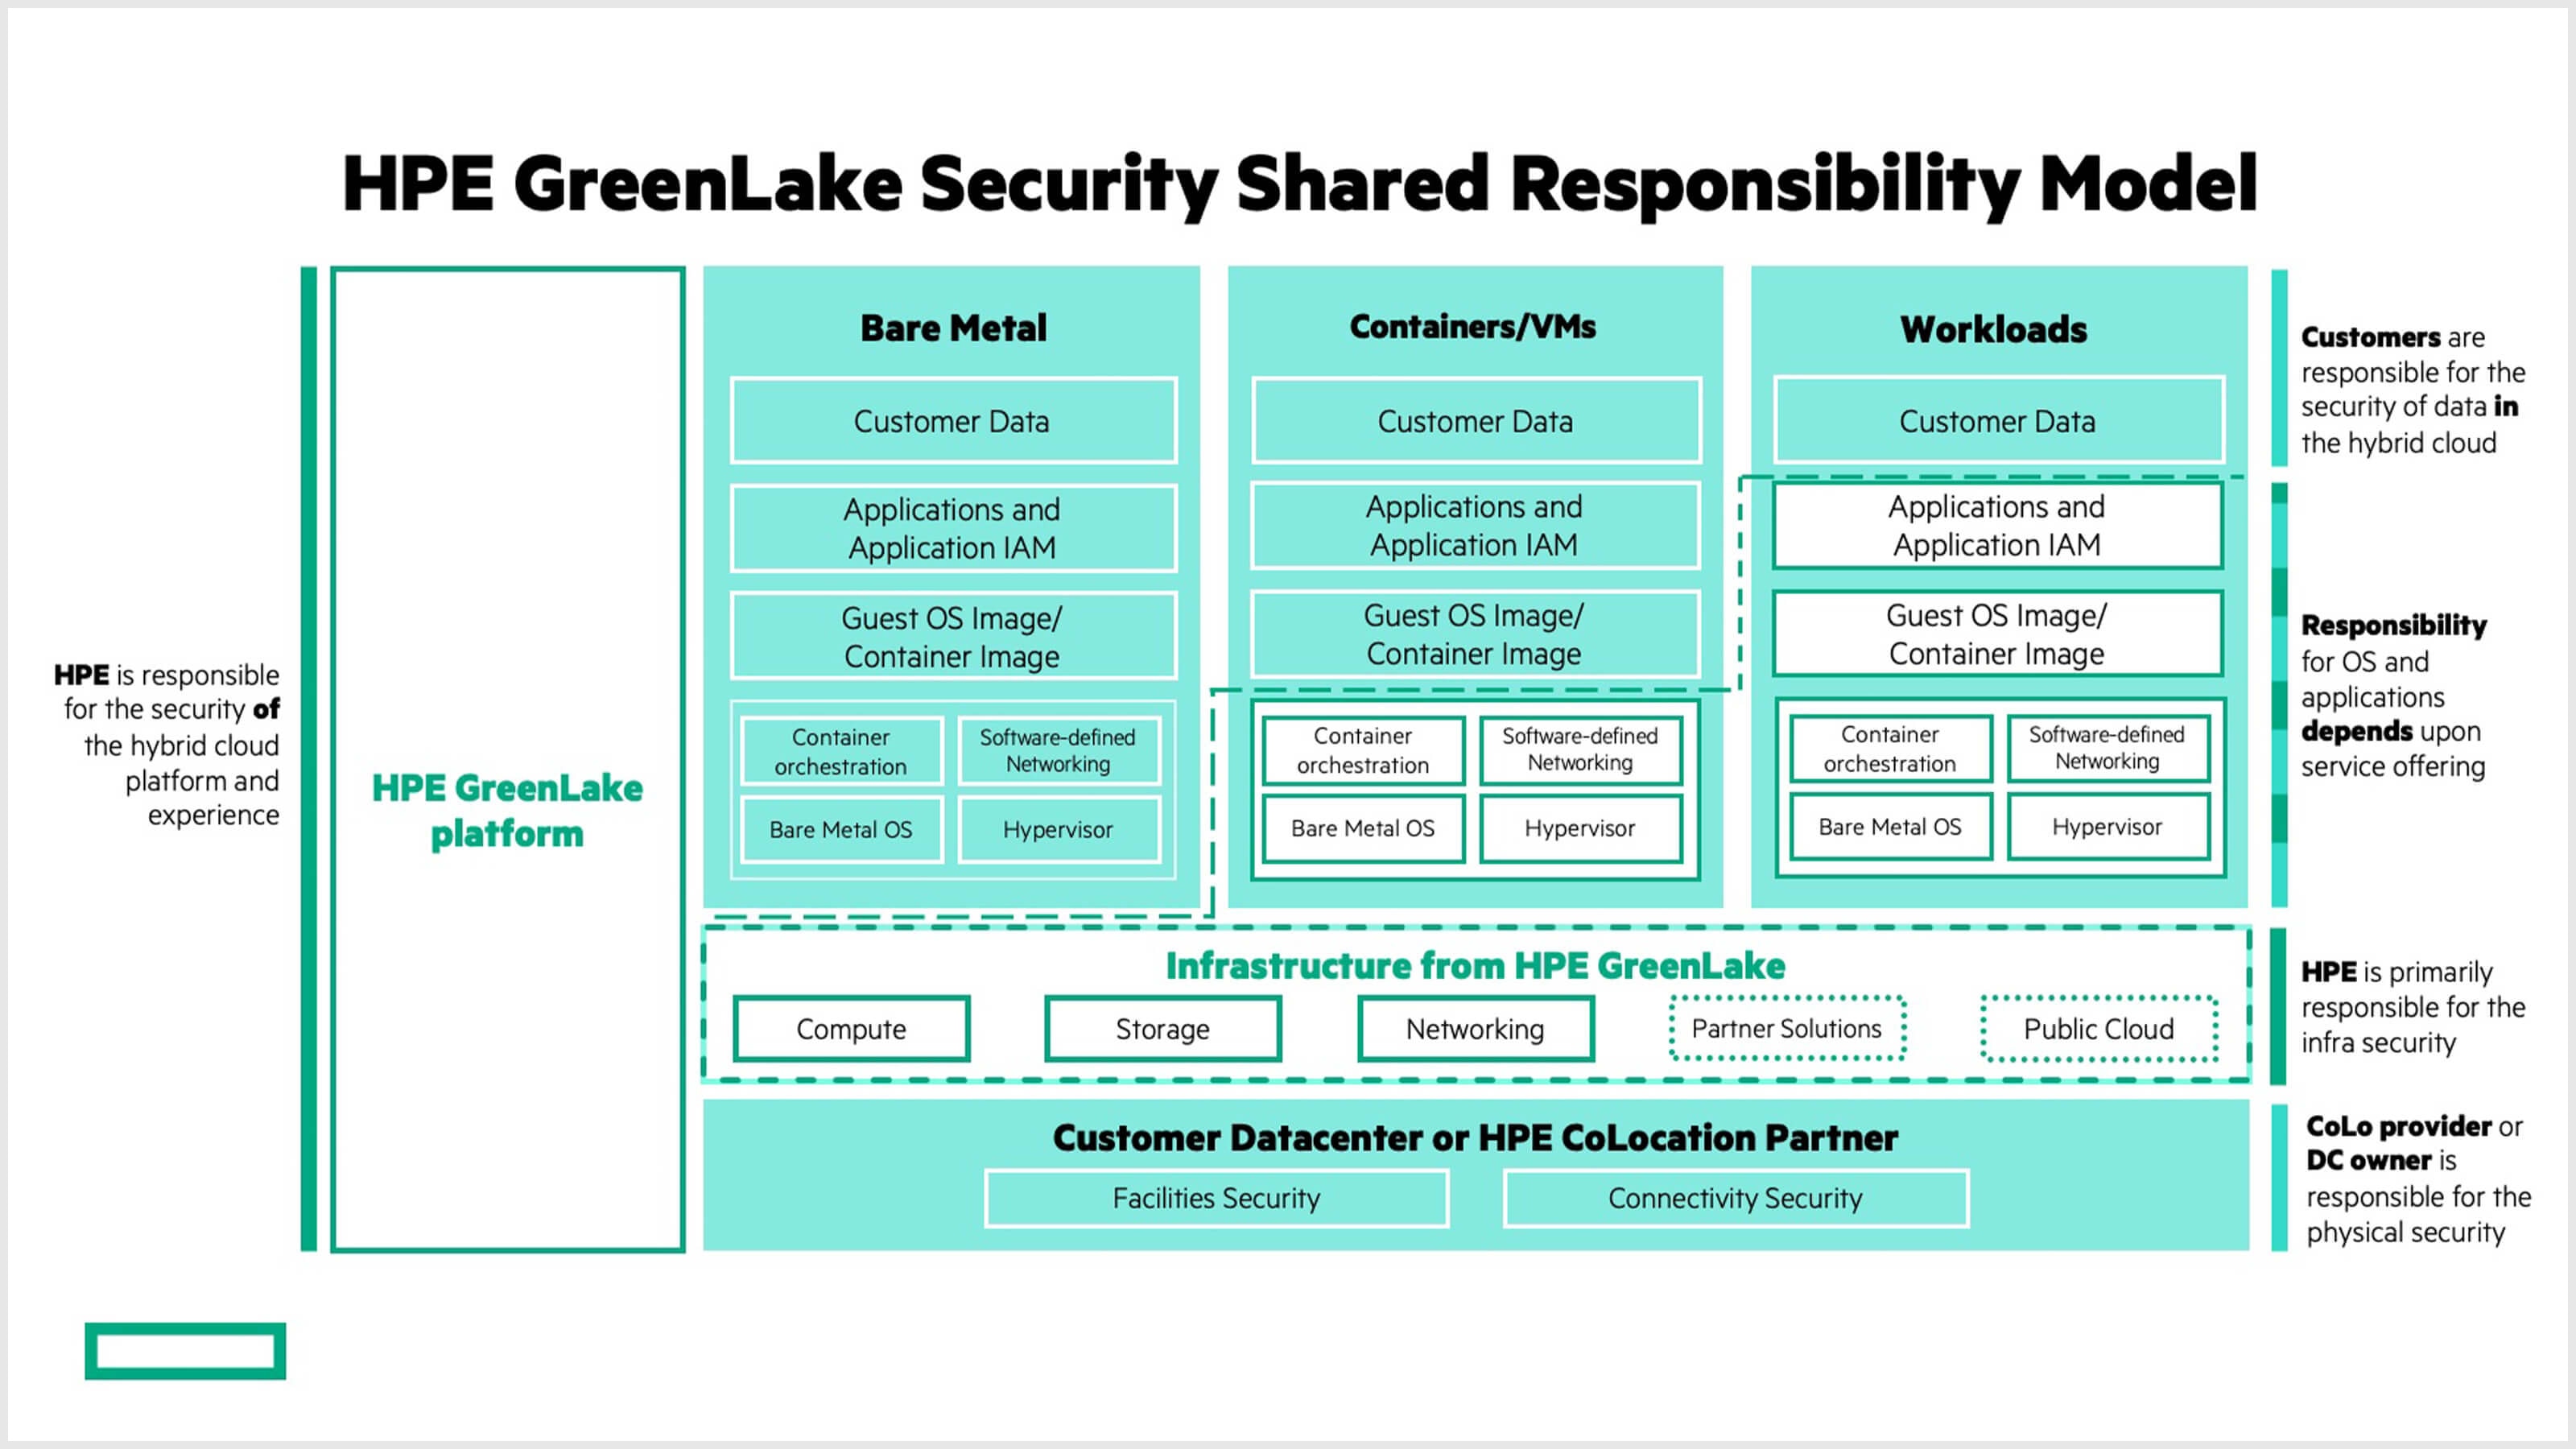Click 'Customer Datacenter or HPE CoLocation Partner' heading
This screenshot has width=2576, height=1449.
pos(1476,1138)
